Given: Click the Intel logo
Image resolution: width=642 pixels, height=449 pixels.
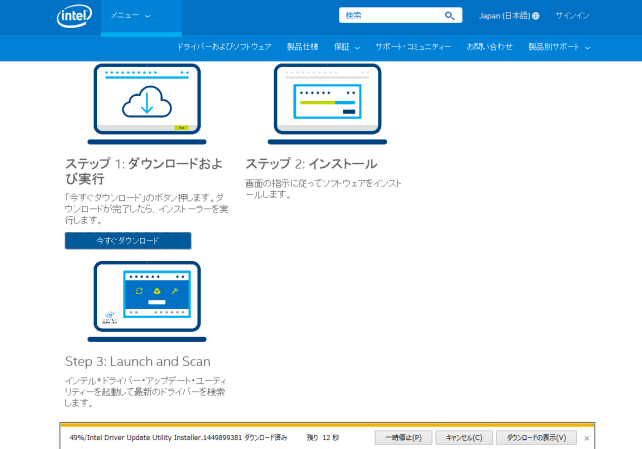Looking at the screenshot, I should (74, 16).
